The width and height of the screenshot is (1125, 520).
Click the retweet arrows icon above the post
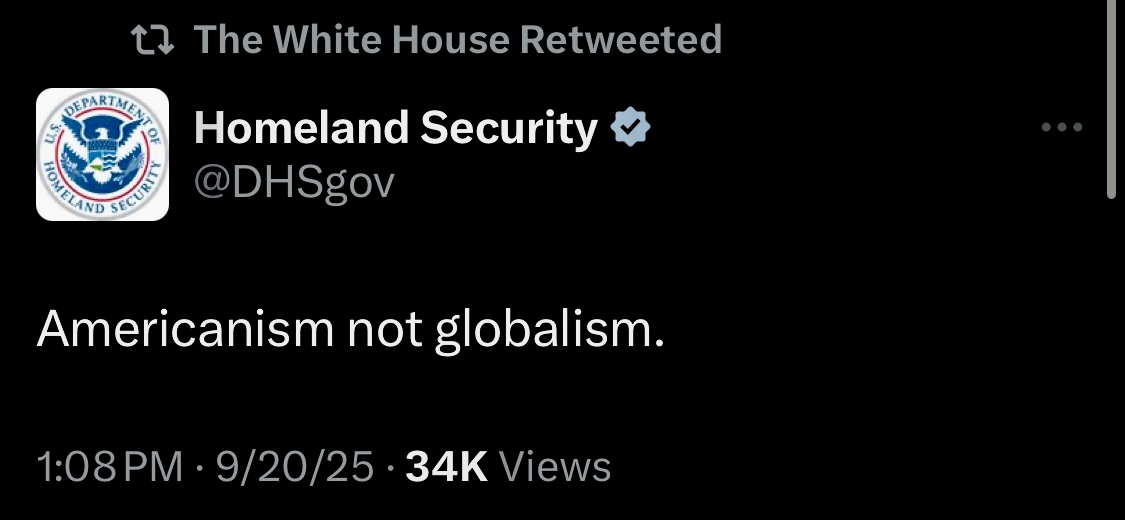click(x=153, y=40)
